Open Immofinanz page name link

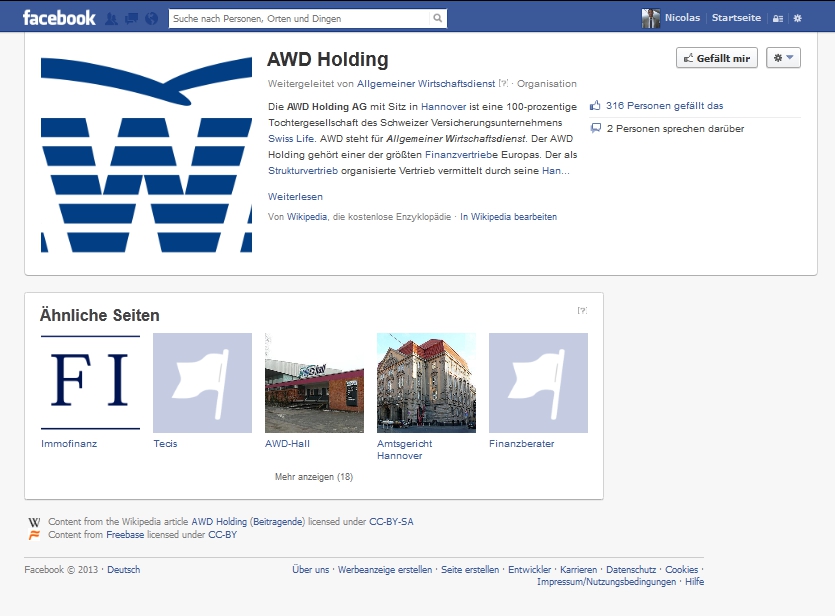pos(69,443)
